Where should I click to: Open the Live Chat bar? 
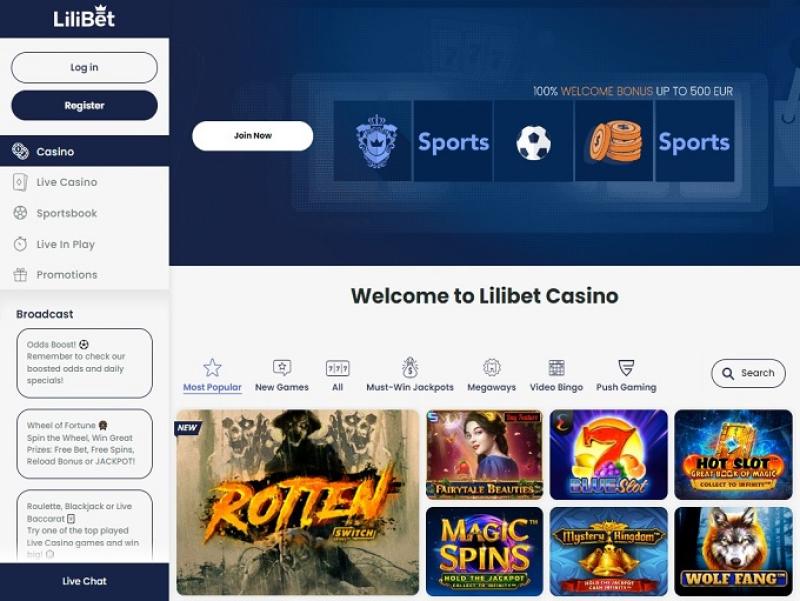85,582
